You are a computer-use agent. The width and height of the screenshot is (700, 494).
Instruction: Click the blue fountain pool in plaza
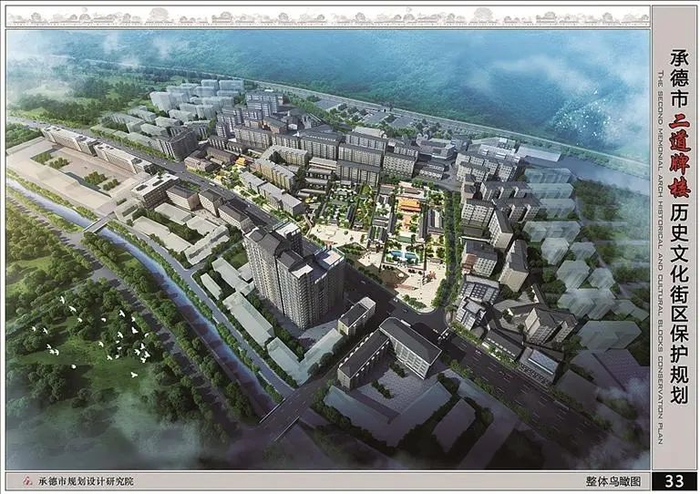point(402,256)
